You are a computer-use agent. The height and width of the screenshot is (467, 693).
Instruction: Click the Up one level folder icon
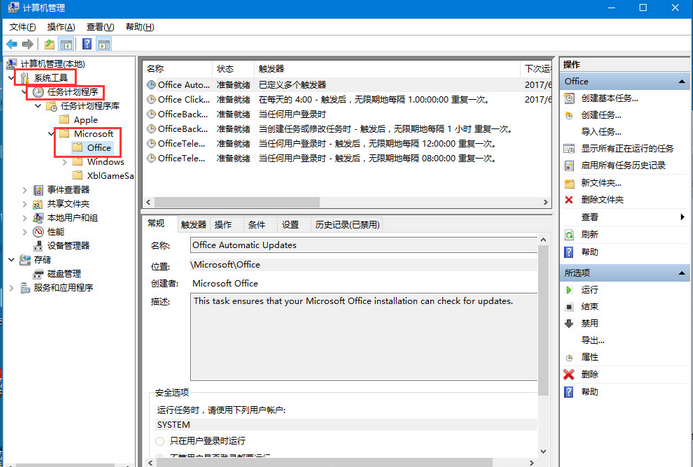tap(50, 44)
